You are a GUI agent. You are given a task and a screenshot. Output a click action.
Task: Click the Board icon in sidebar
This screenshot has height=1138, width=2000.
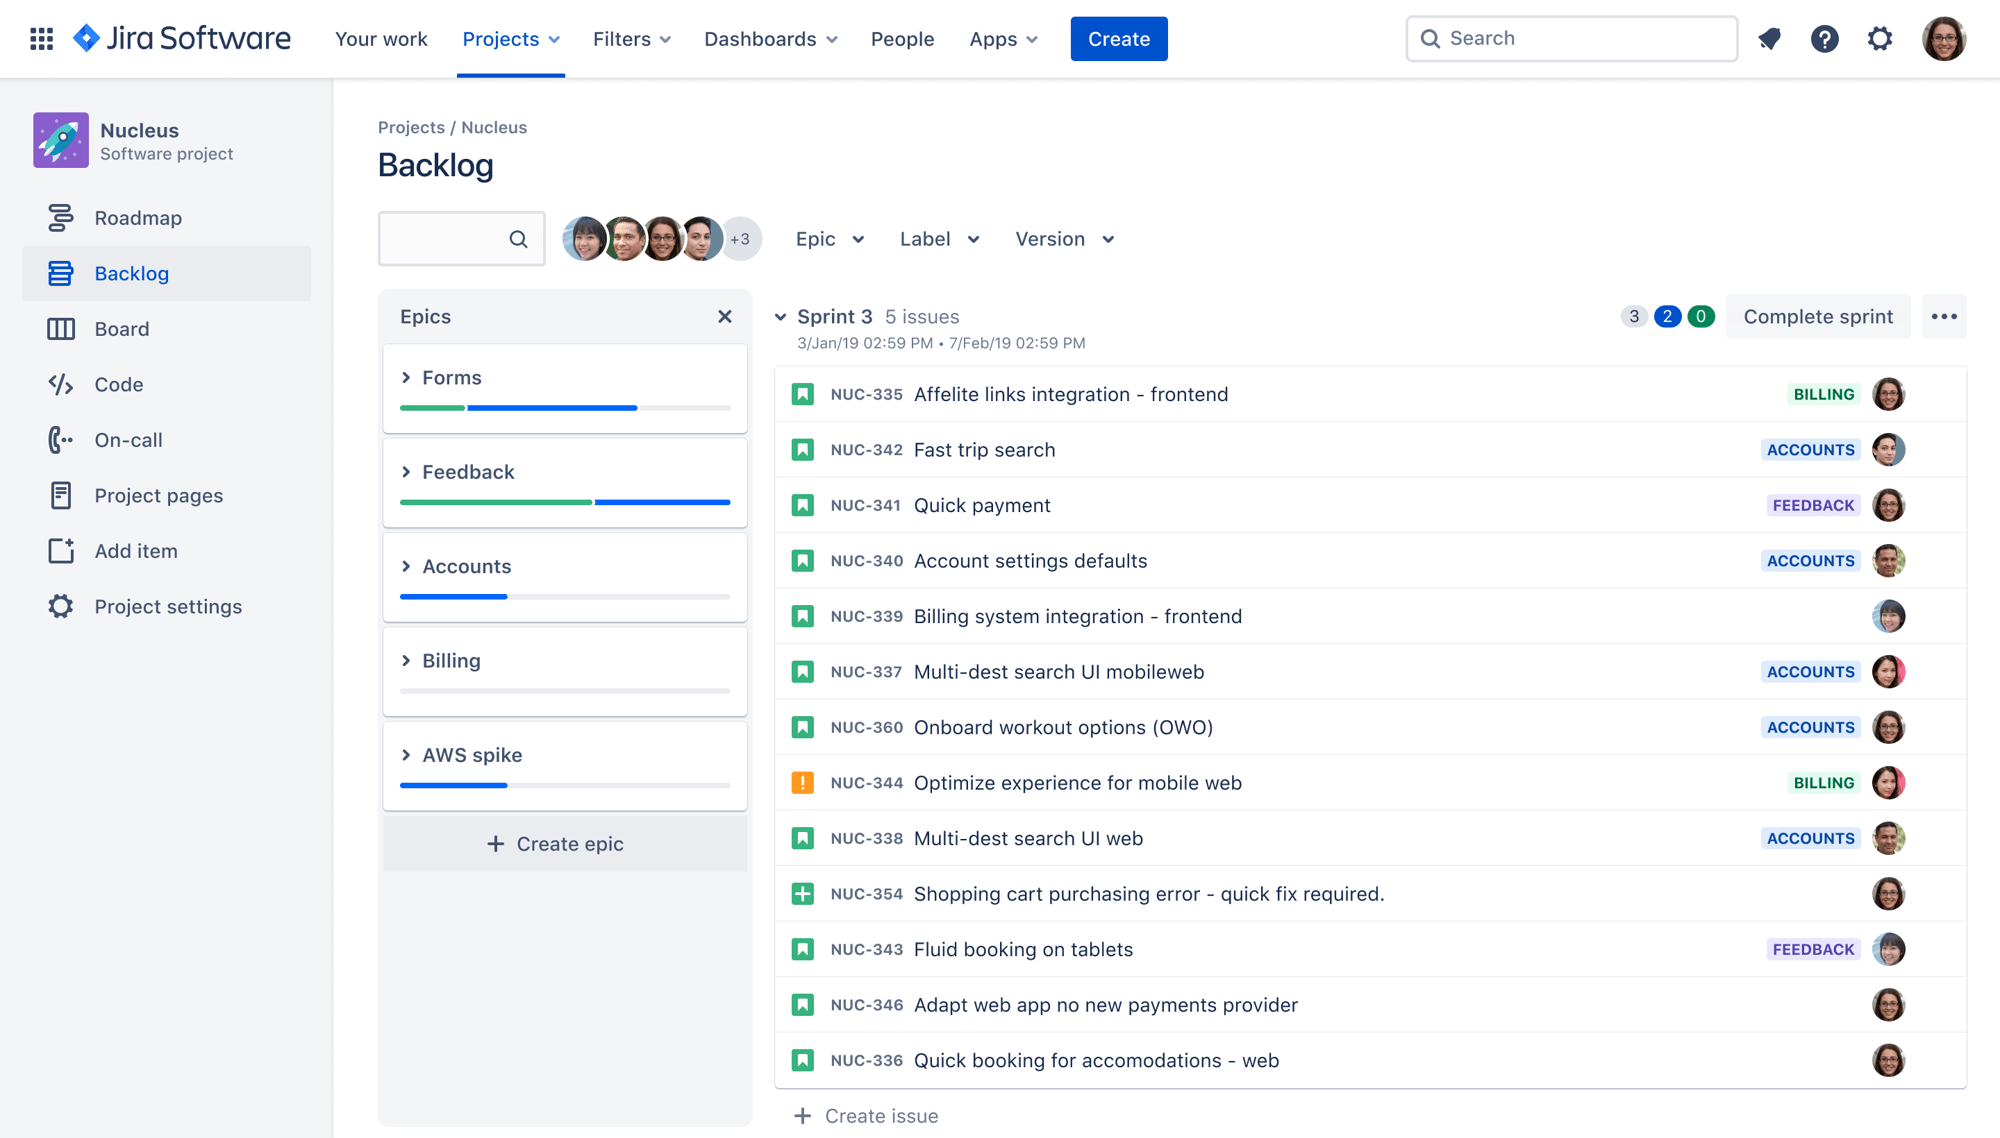58,327
